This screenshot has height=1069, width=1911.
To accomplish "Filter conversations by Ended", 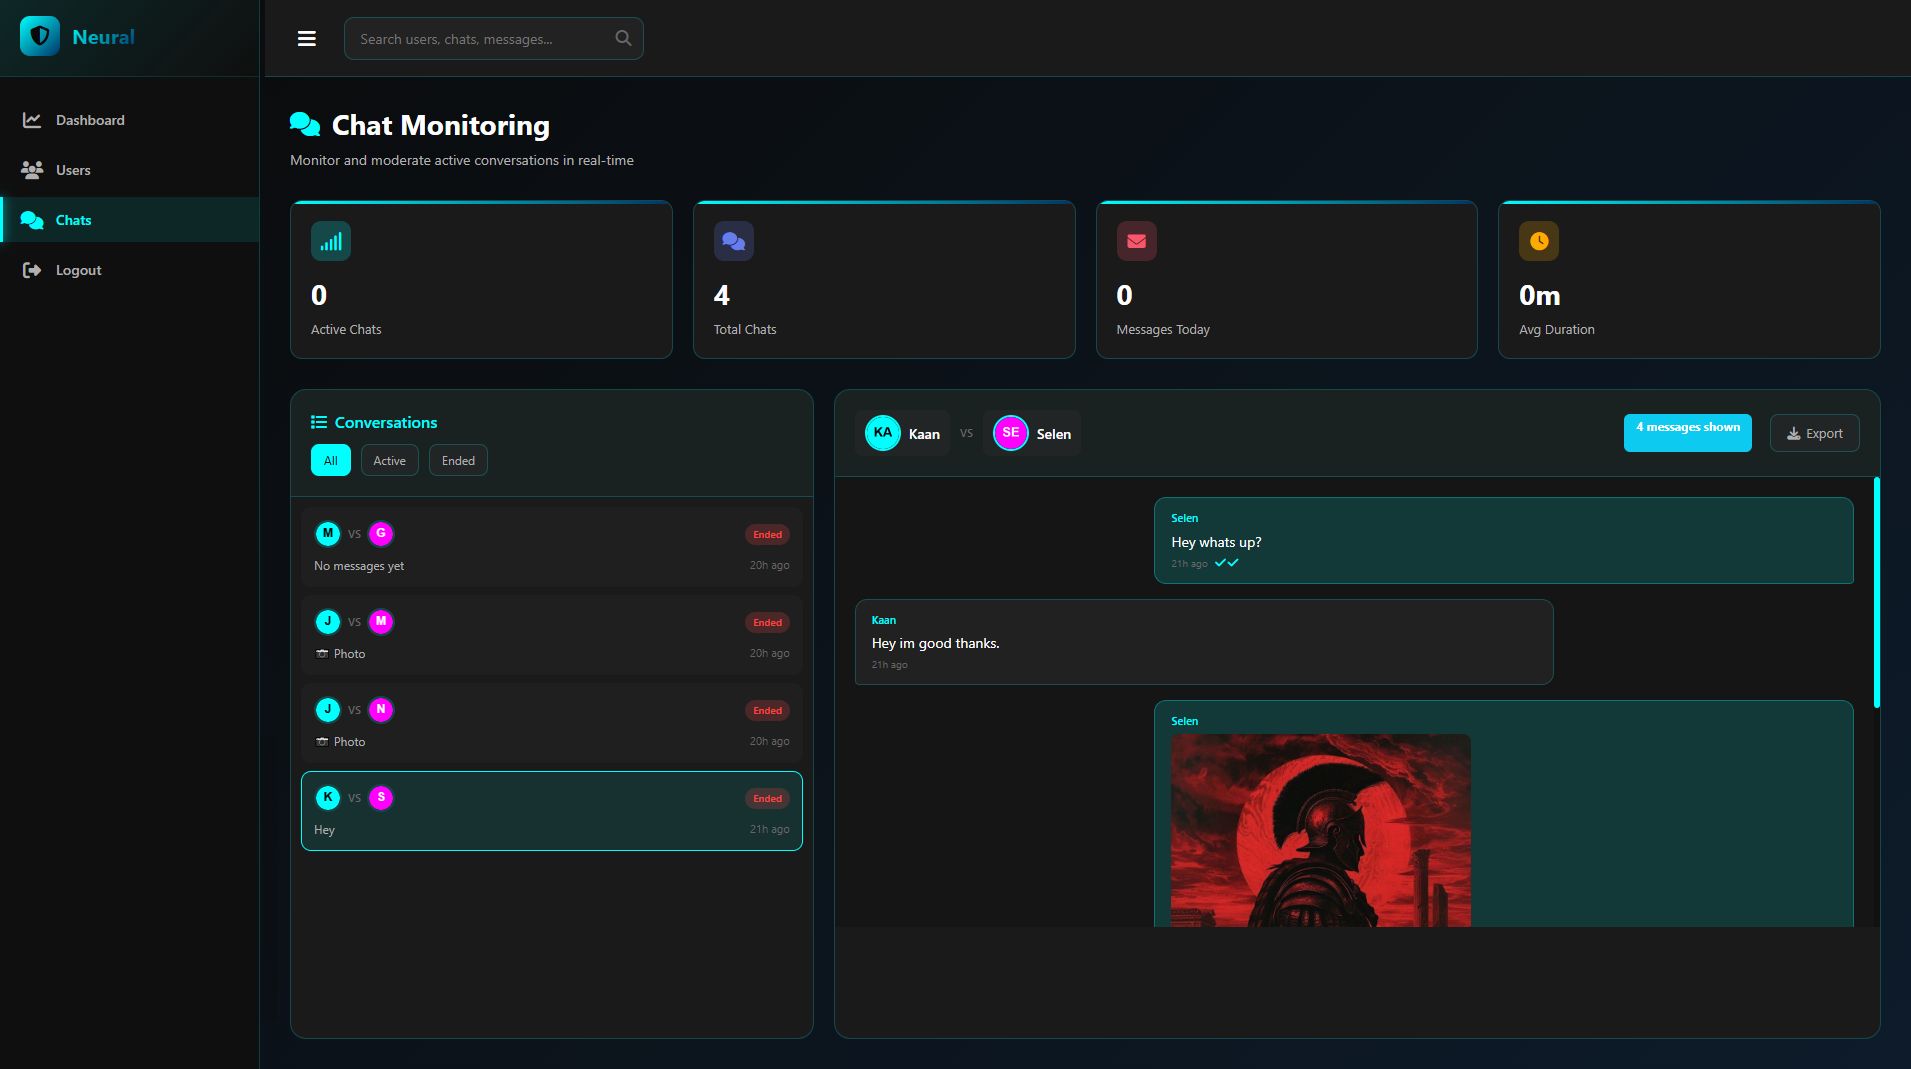I will pos(458,460).
